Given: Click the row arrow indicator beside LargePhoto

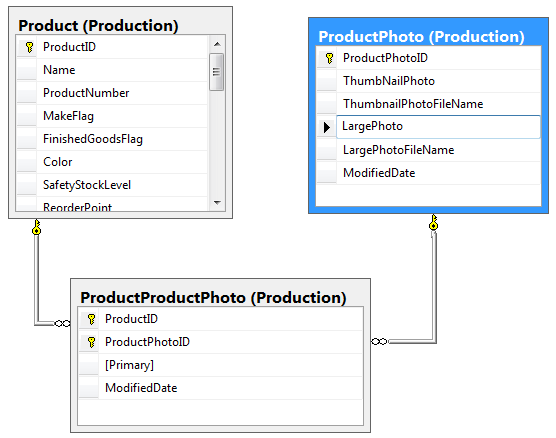Looking at the screenshot, I should click(x=327, y=127).
